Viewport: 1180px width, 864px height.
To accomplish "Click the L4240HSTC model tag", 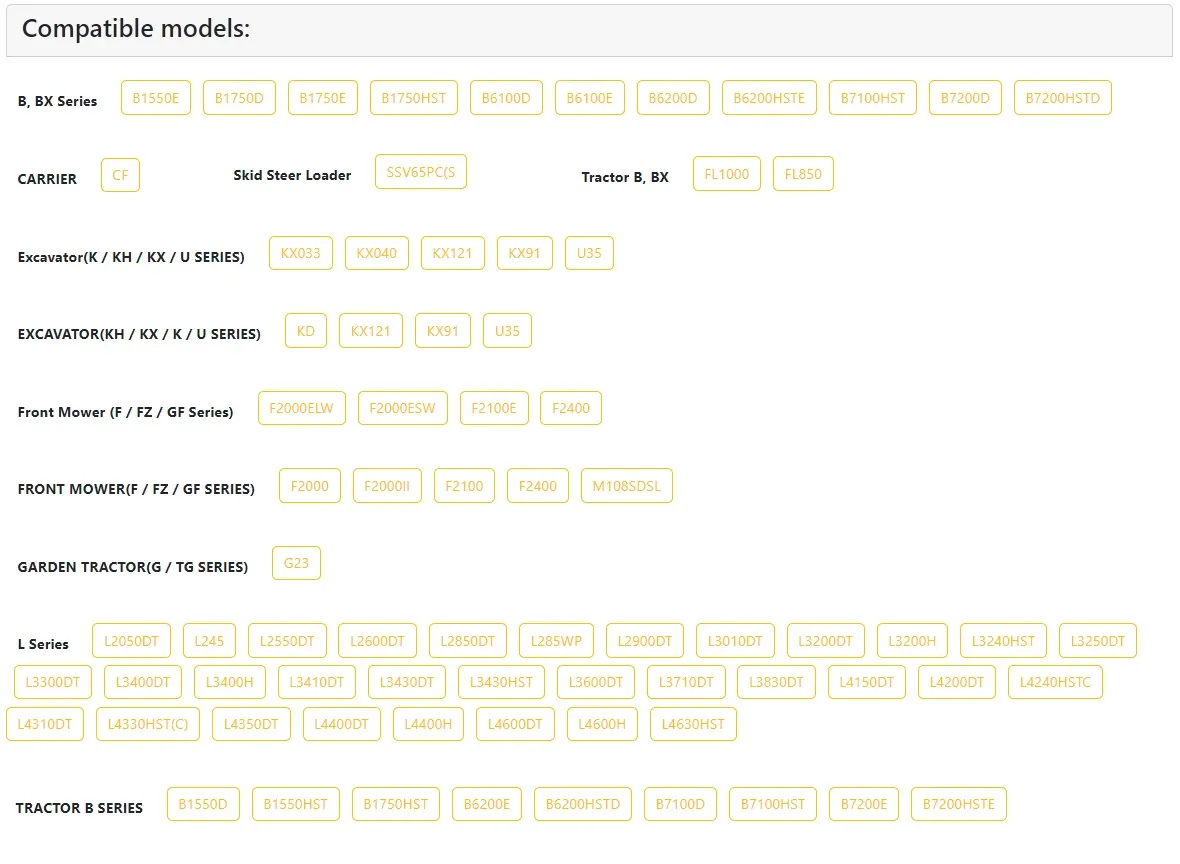I will pos(1055,683).
